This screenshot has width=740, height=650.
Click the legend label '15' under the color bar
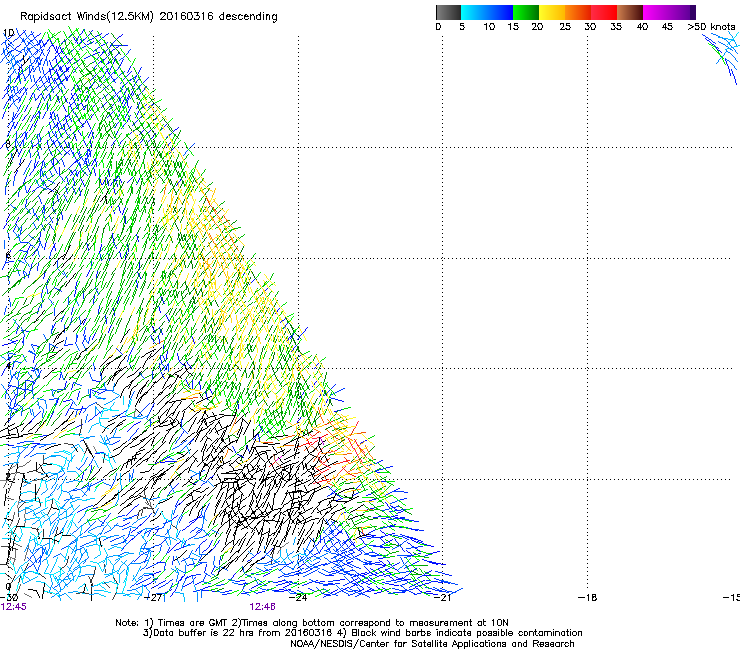click(513, 27)
